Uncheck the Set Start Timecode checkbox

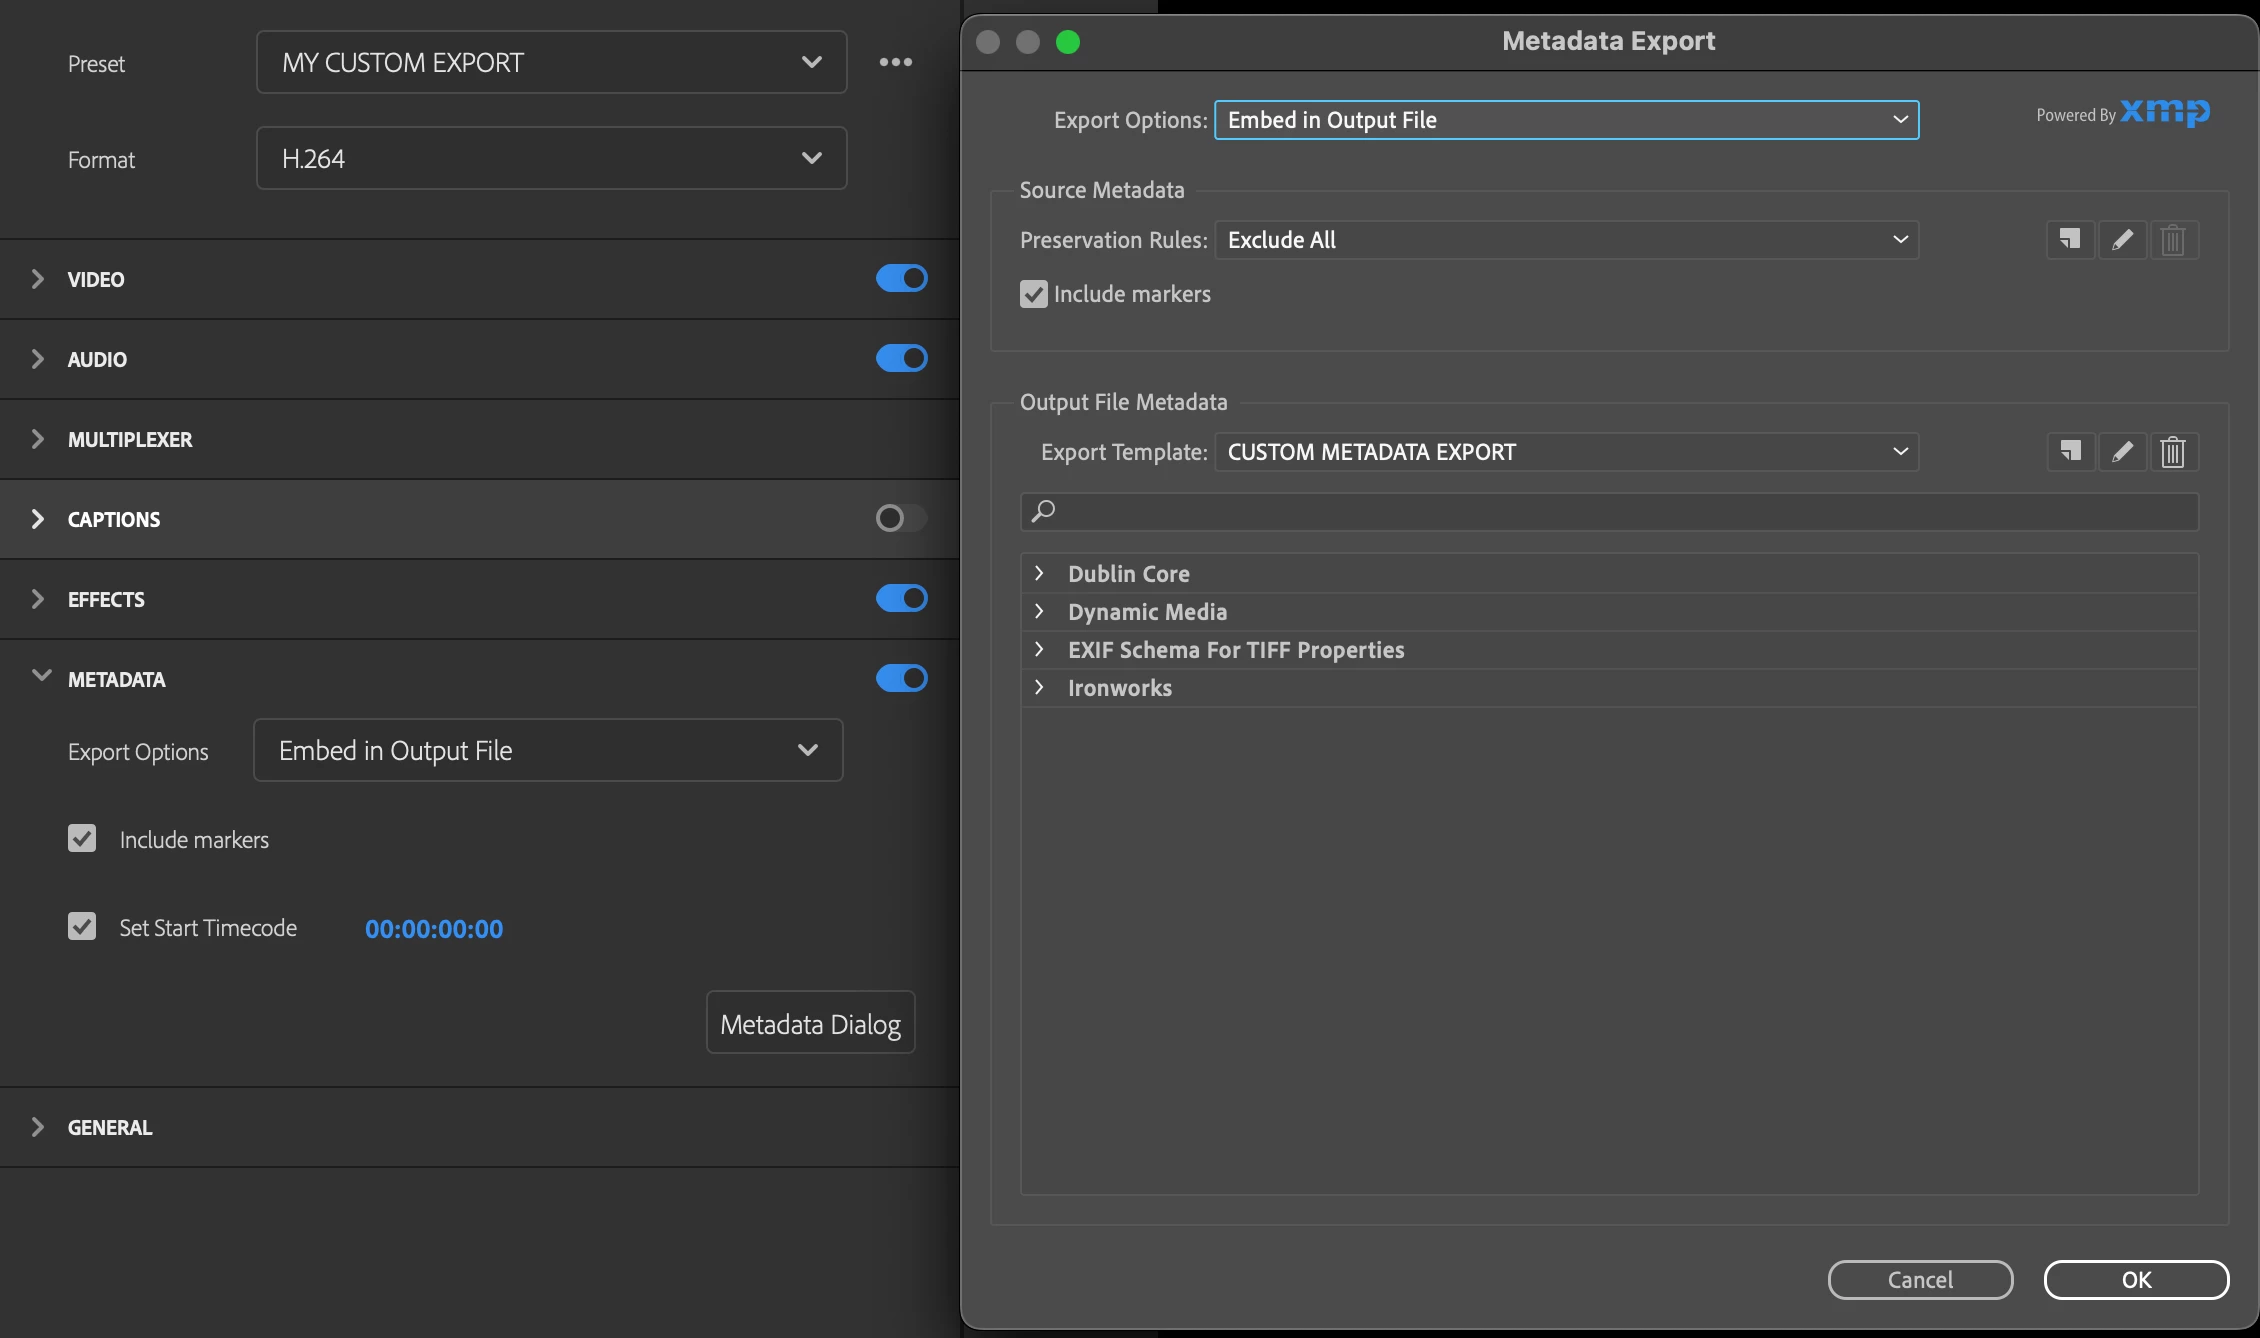pos(82,927)
